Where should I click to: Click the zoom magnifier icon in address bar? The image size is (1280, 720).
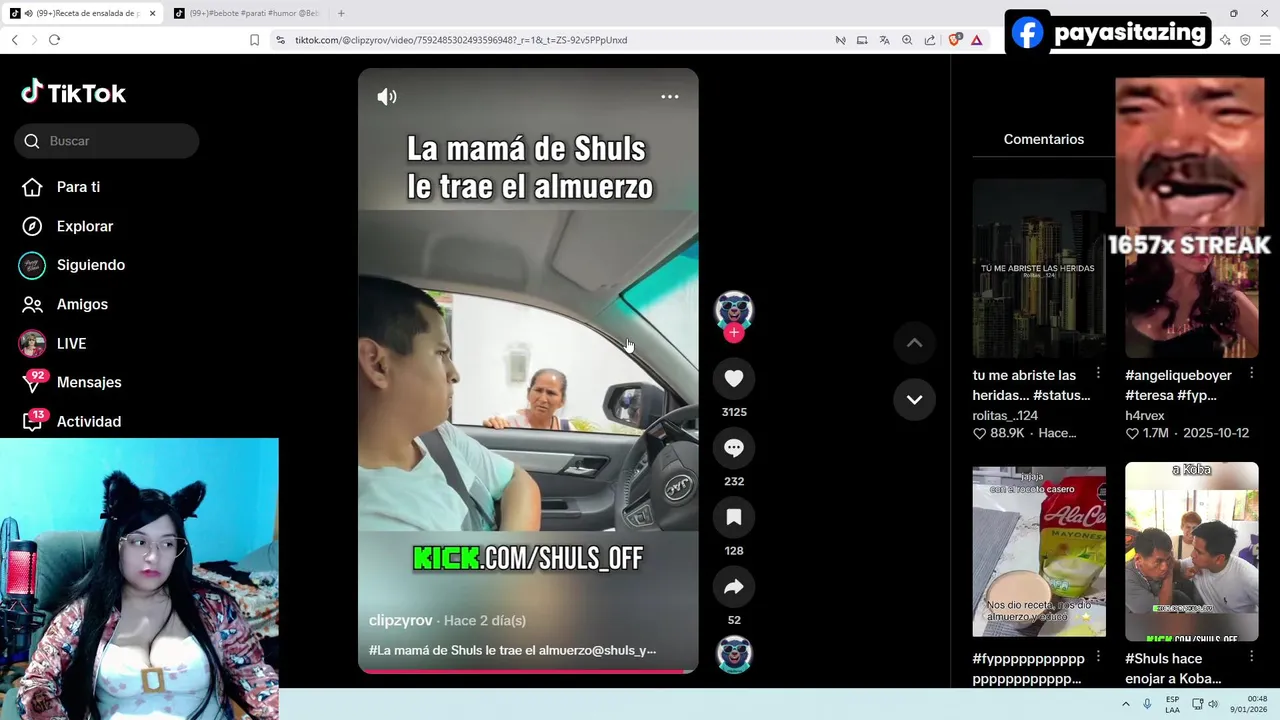907,40
